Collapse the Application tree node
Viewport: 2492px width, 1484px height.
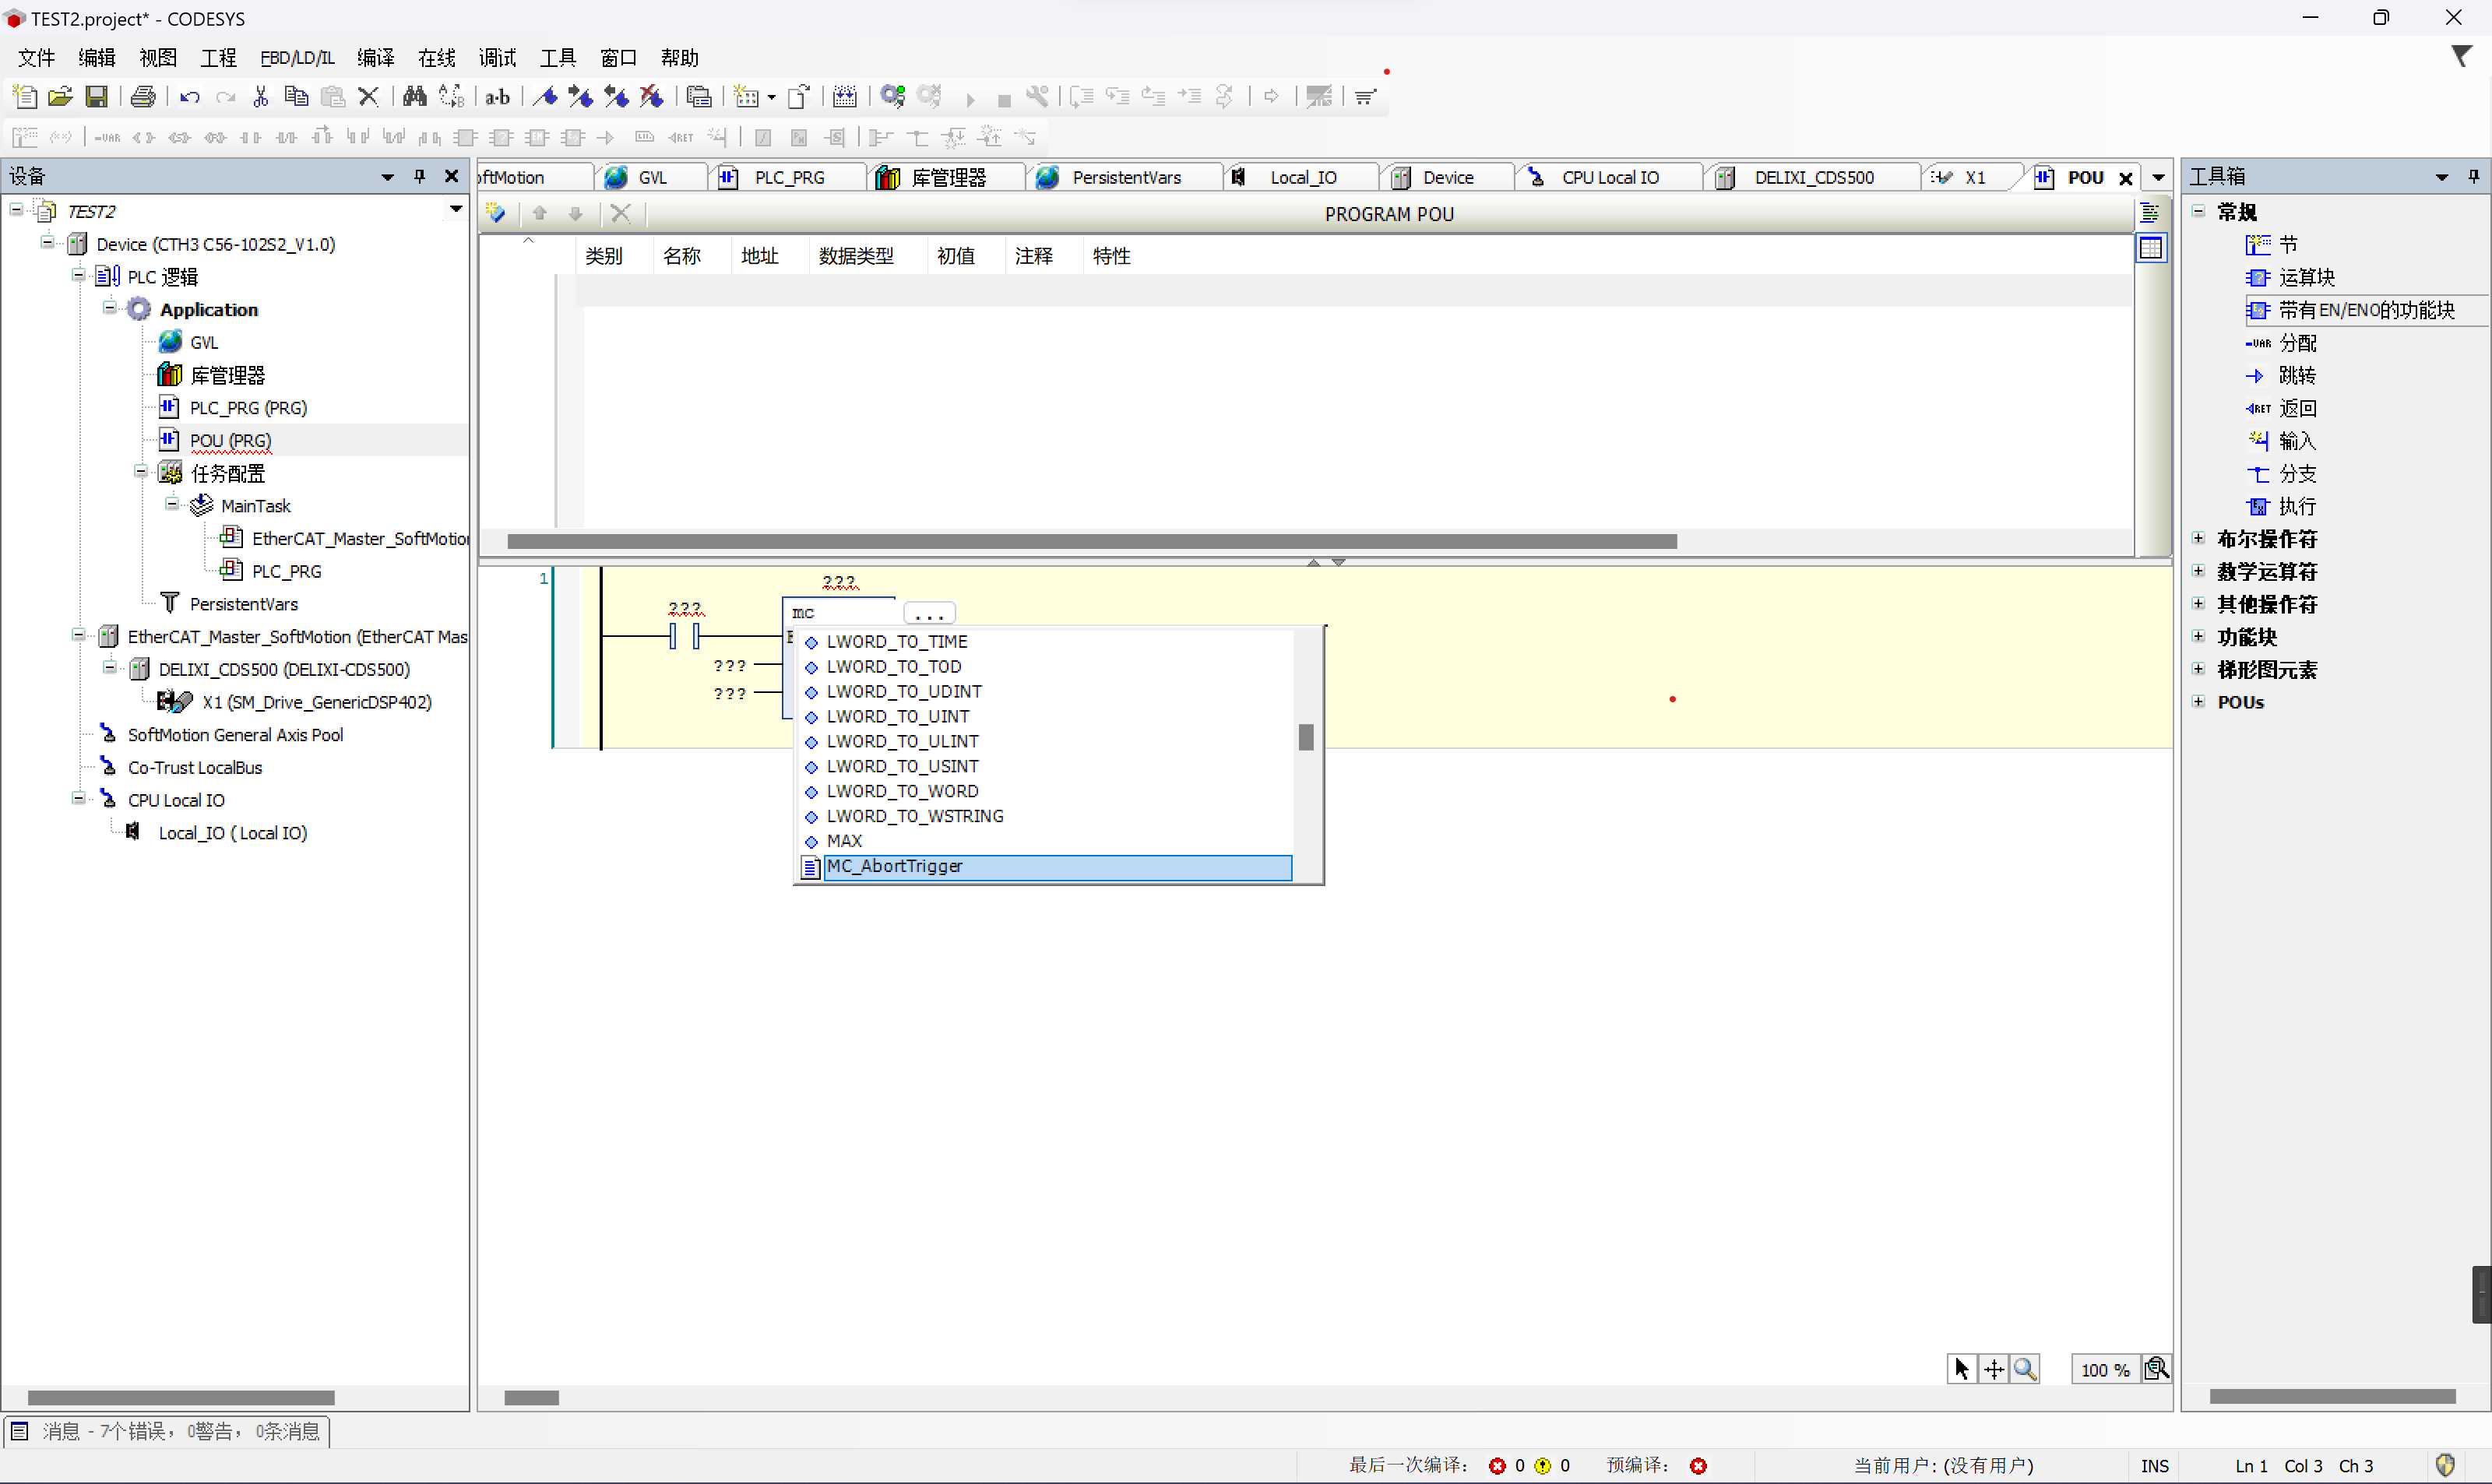tap(109, 309)
